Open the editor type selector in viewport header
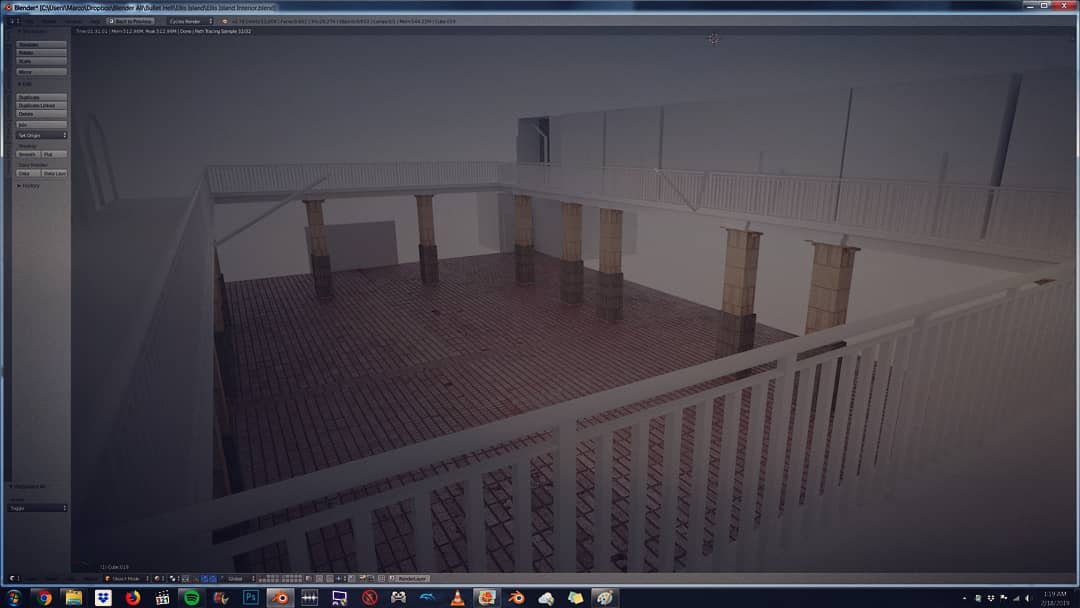 (14, 579)
